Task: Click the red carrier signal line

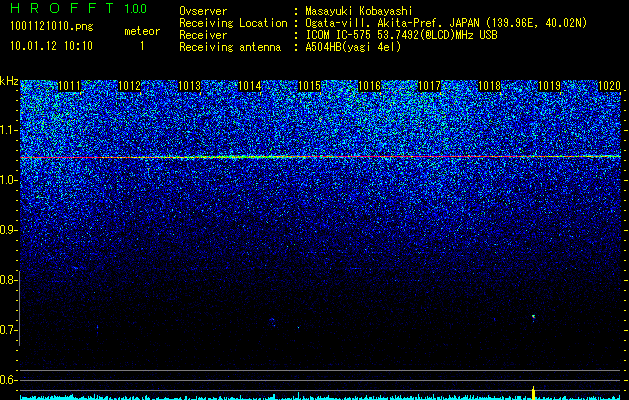Action: click(321, 157)
